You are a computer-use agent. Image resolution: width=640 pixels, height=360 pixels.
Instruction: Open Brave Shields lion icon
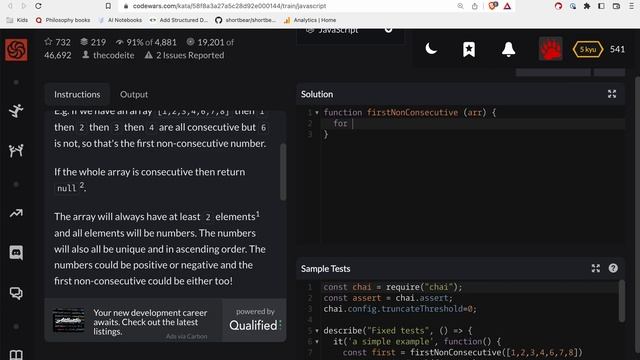pos(493,6)
